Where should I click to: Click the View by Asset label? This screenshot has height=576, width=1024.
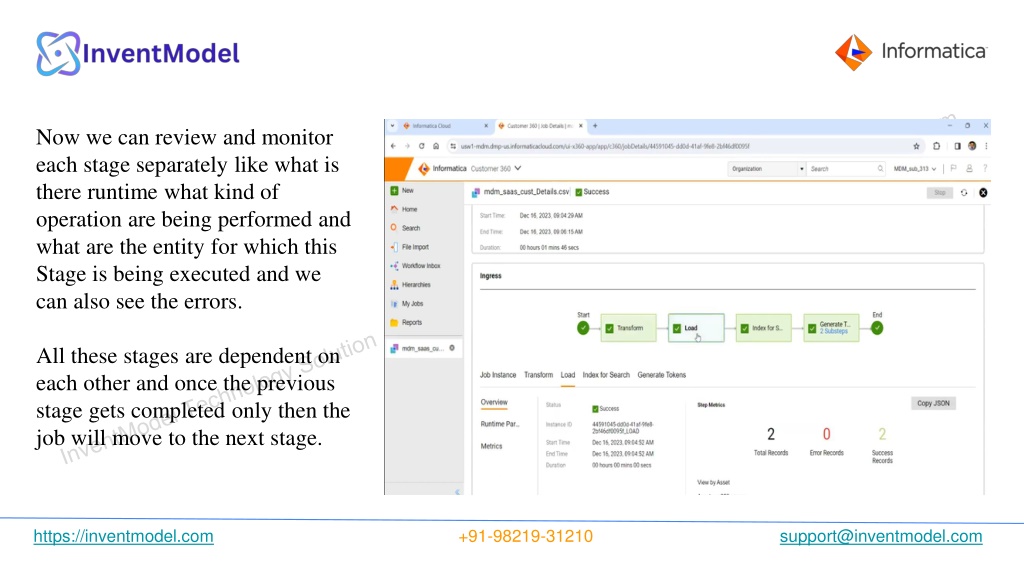[713, 483]
